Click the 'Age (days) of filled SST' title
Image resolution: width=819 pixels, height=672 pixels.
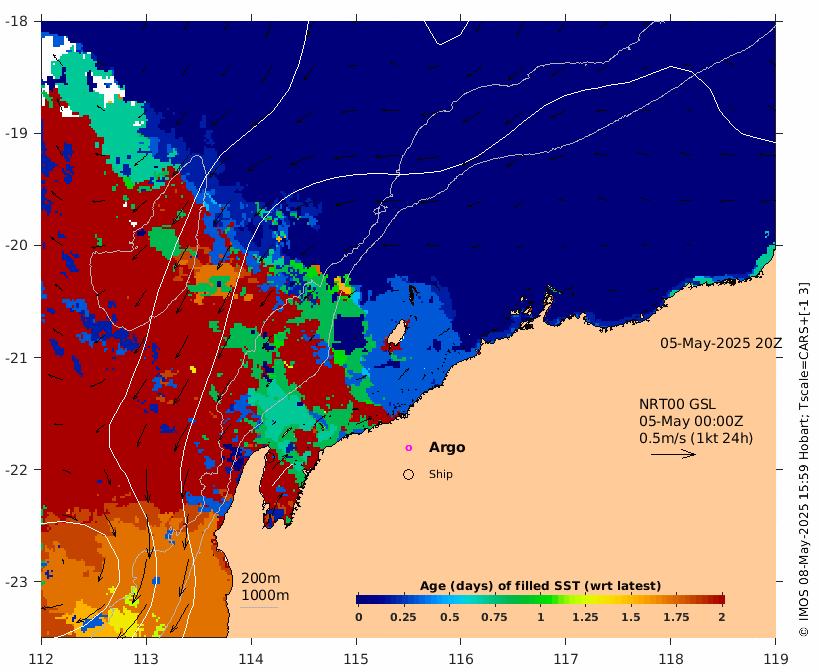[x=540, y=586]
